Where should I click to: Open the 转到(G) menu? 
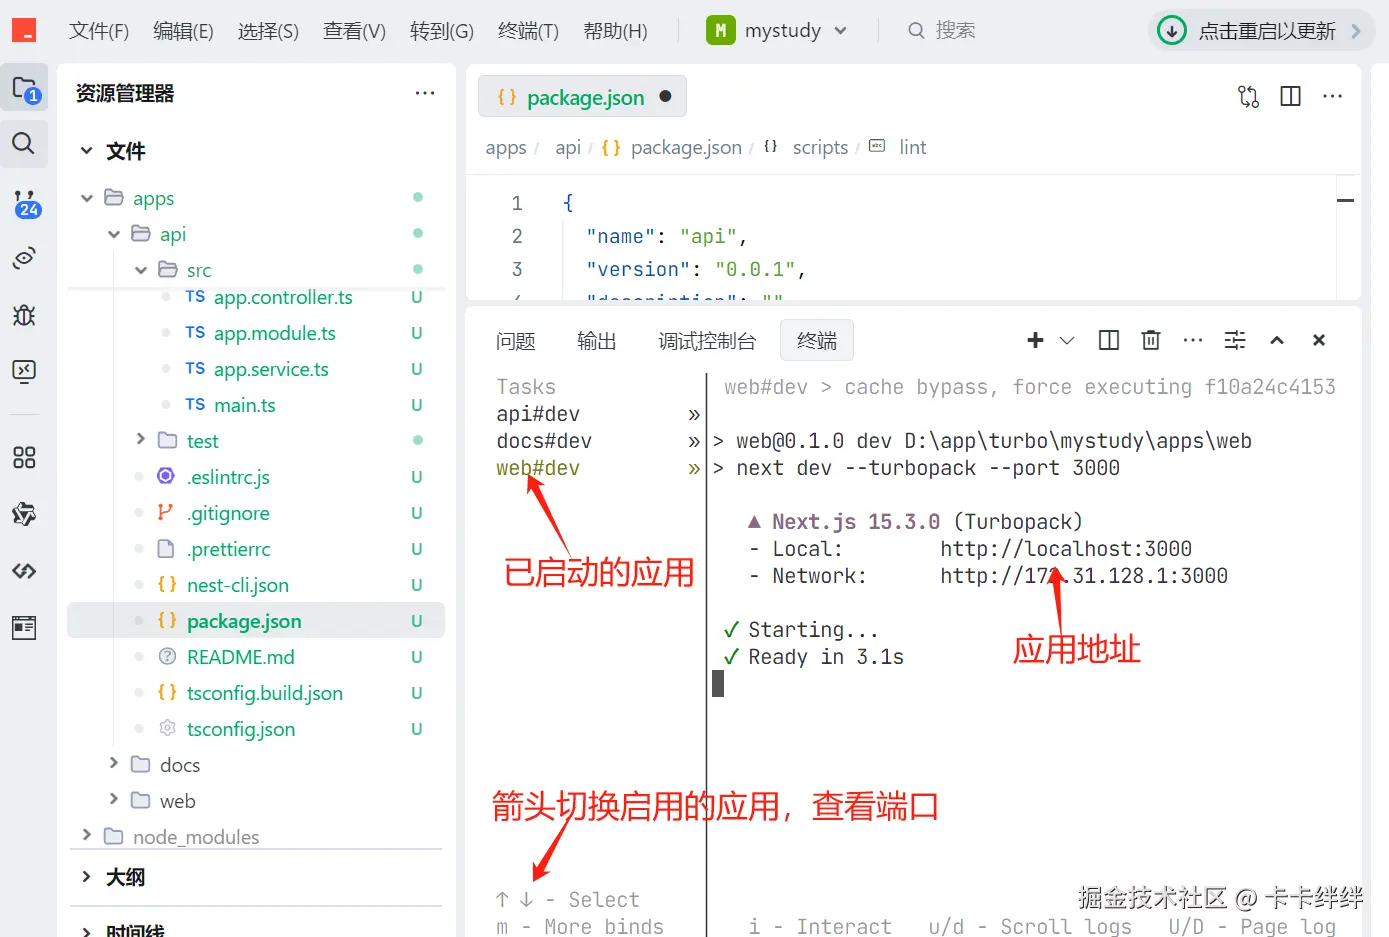[442, 31]
